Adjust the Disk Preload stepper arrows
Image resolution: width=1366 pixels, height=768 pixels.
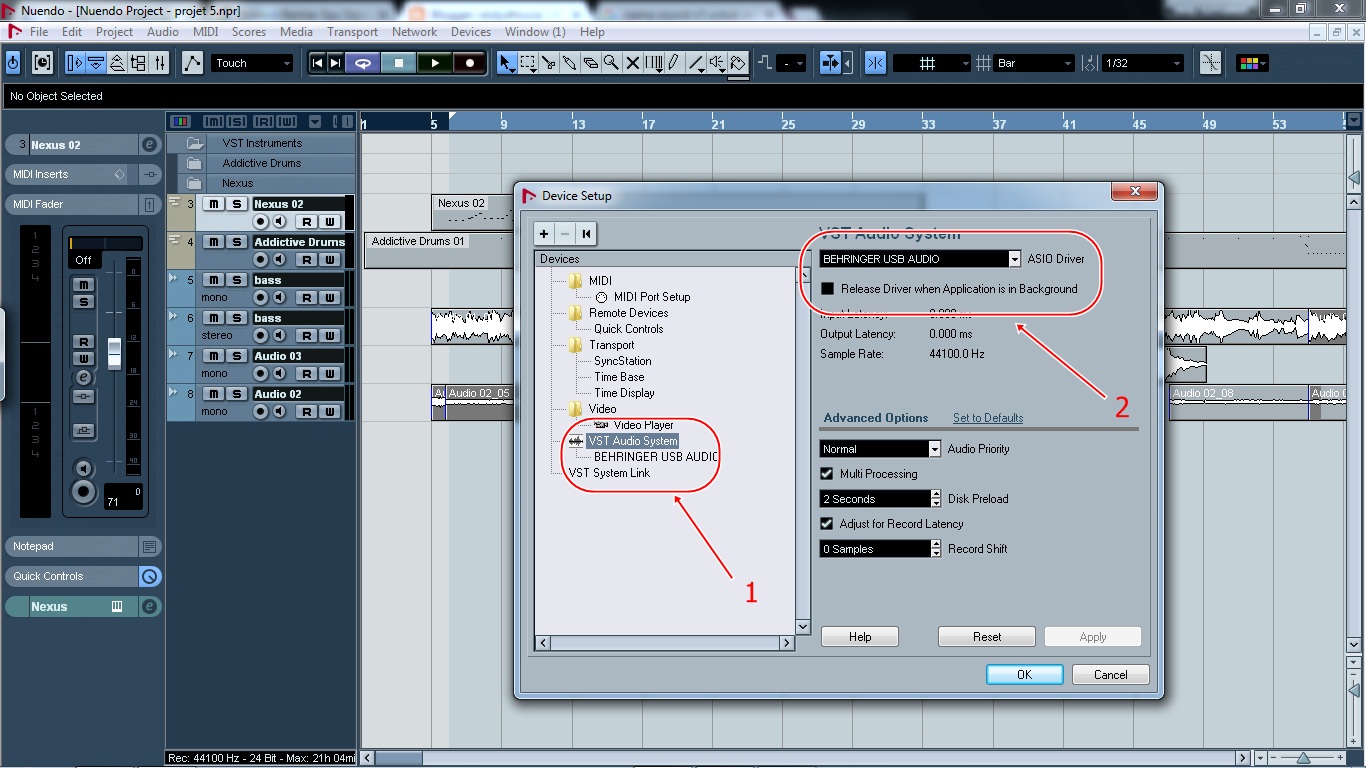936,499
